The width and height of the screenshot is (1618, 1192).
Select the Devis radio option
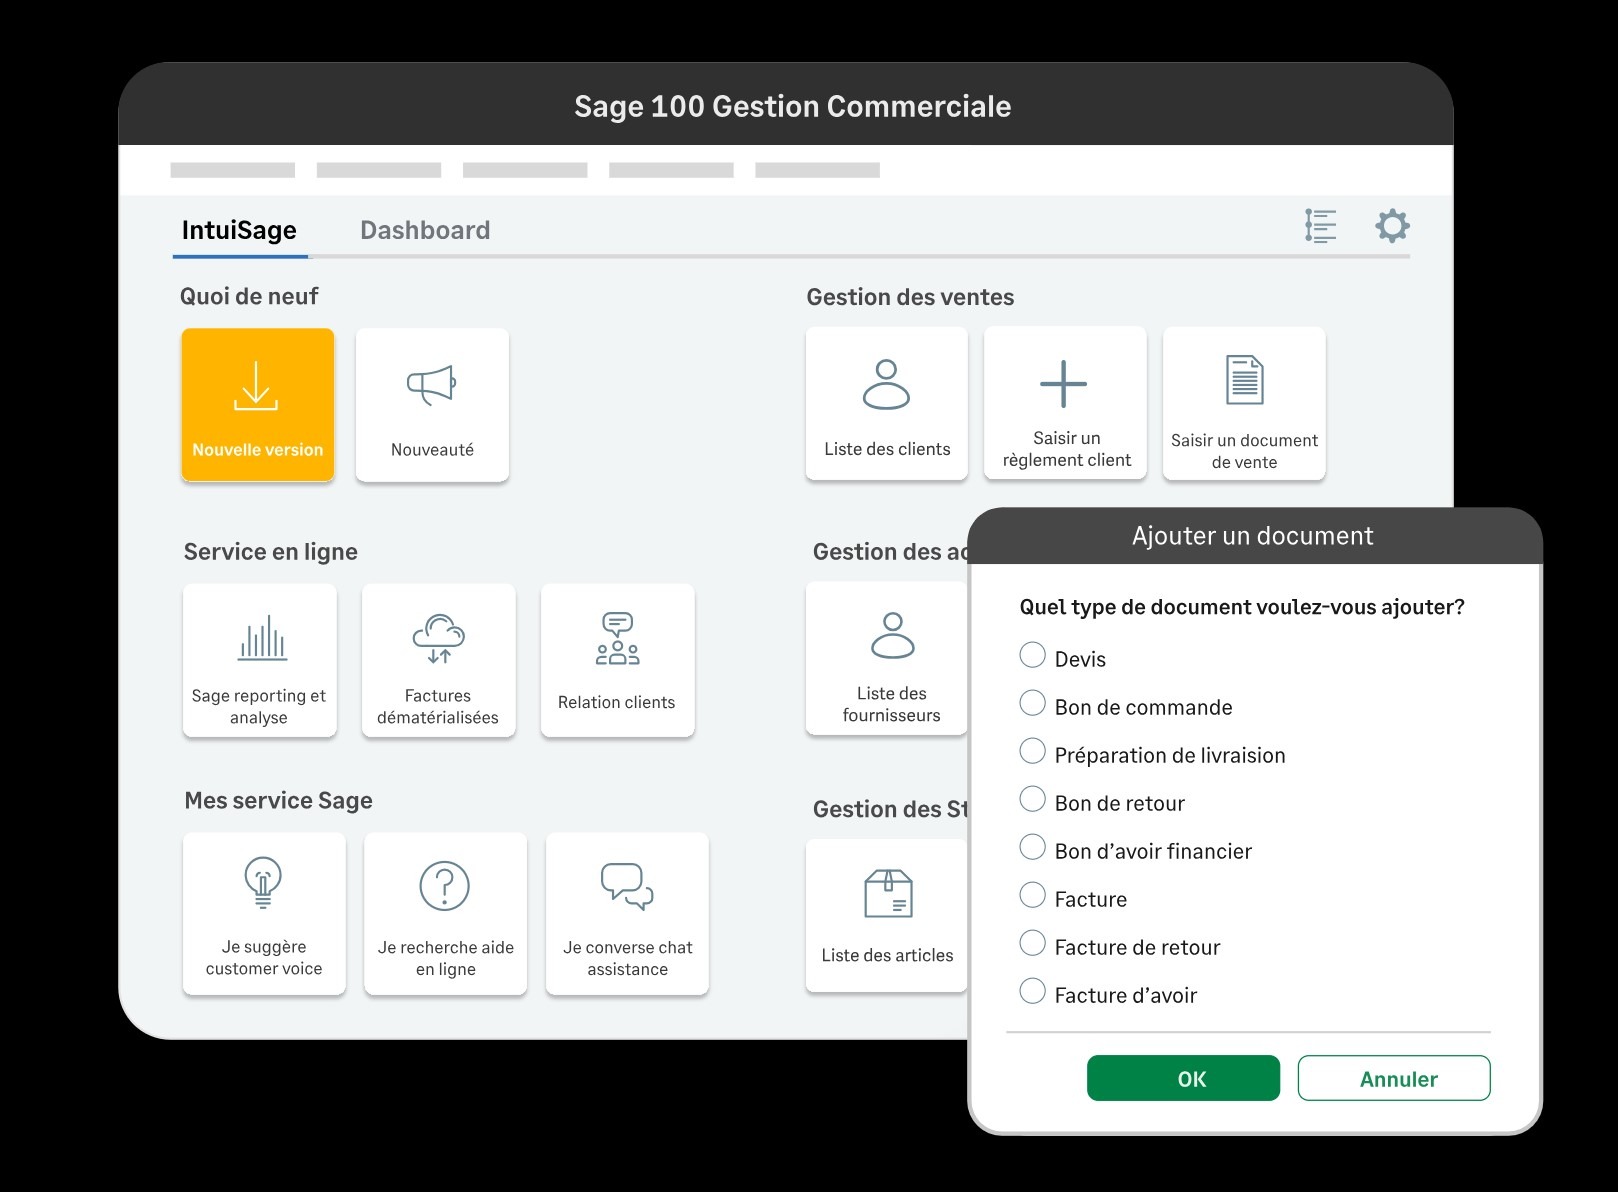pos(1032,656)
